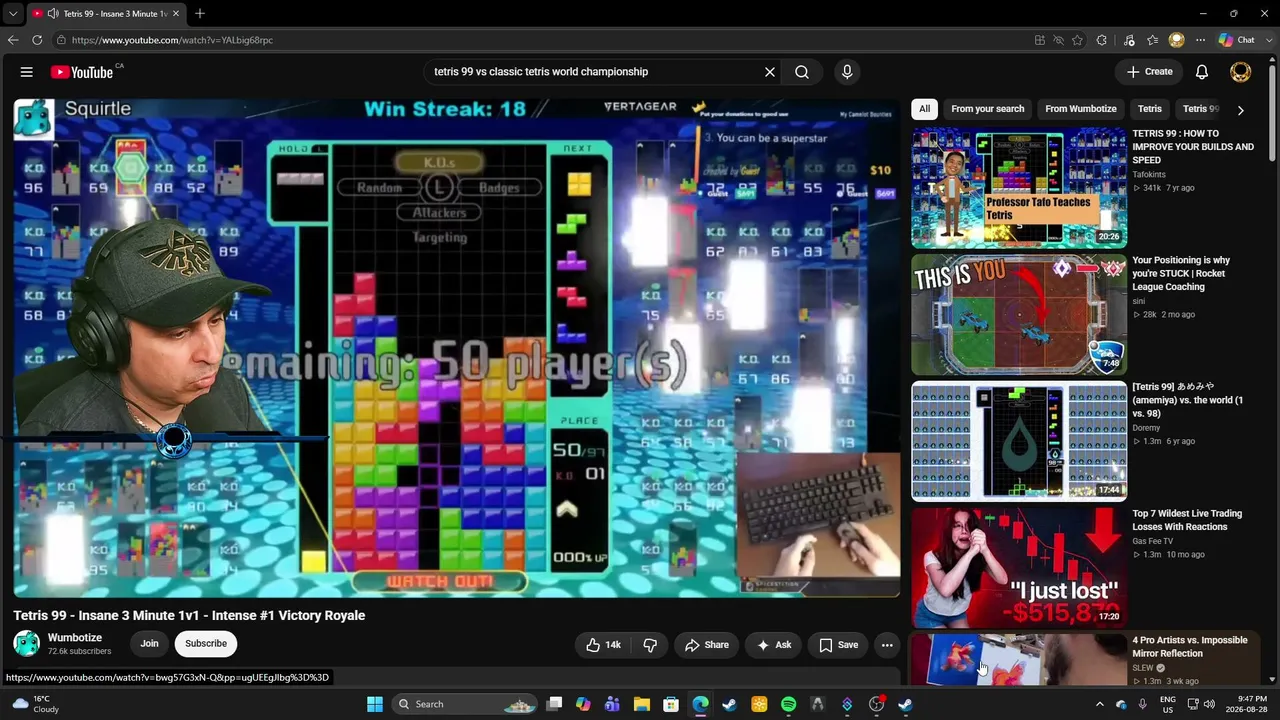
Task: Show more filter chips with the arrow
Action: click(1240, 110)
